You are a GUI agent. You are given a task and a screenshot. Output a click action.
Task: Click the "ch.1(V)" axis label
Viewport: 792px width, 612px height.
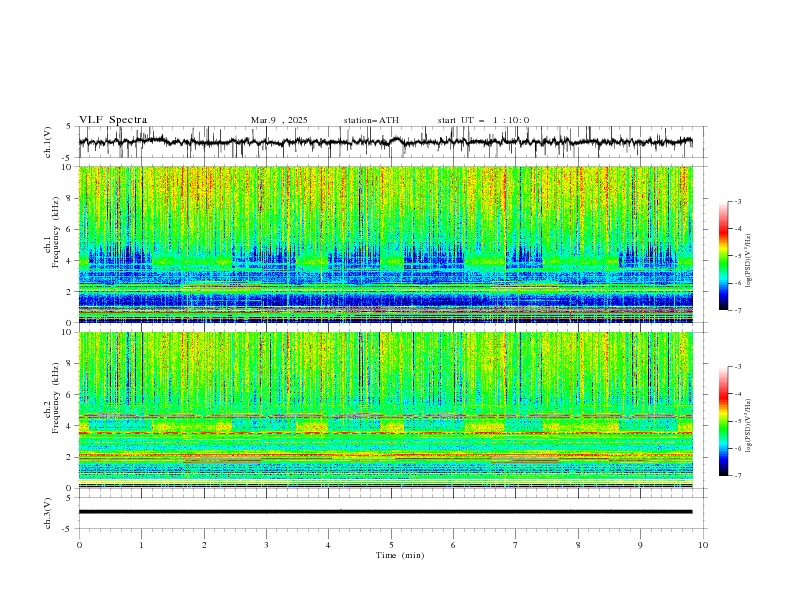(48, 142)
